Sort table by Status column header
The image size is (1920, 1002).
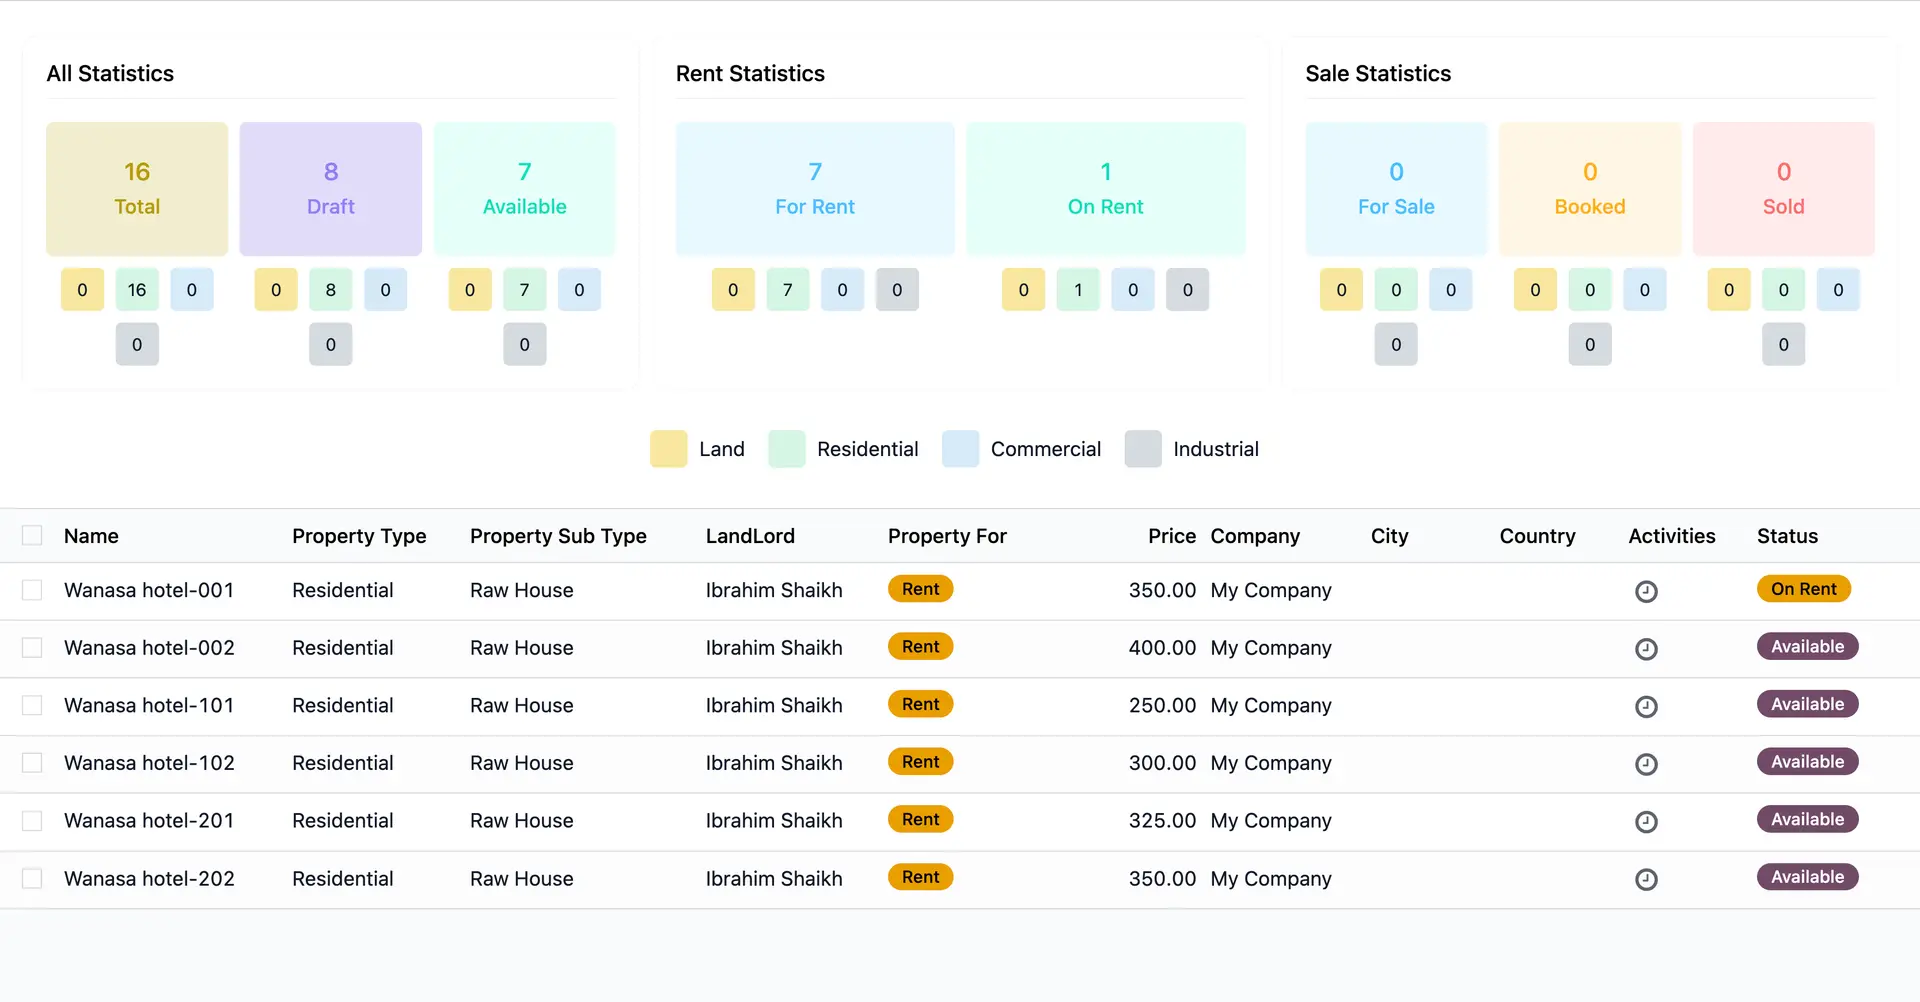click(1787, 536)
